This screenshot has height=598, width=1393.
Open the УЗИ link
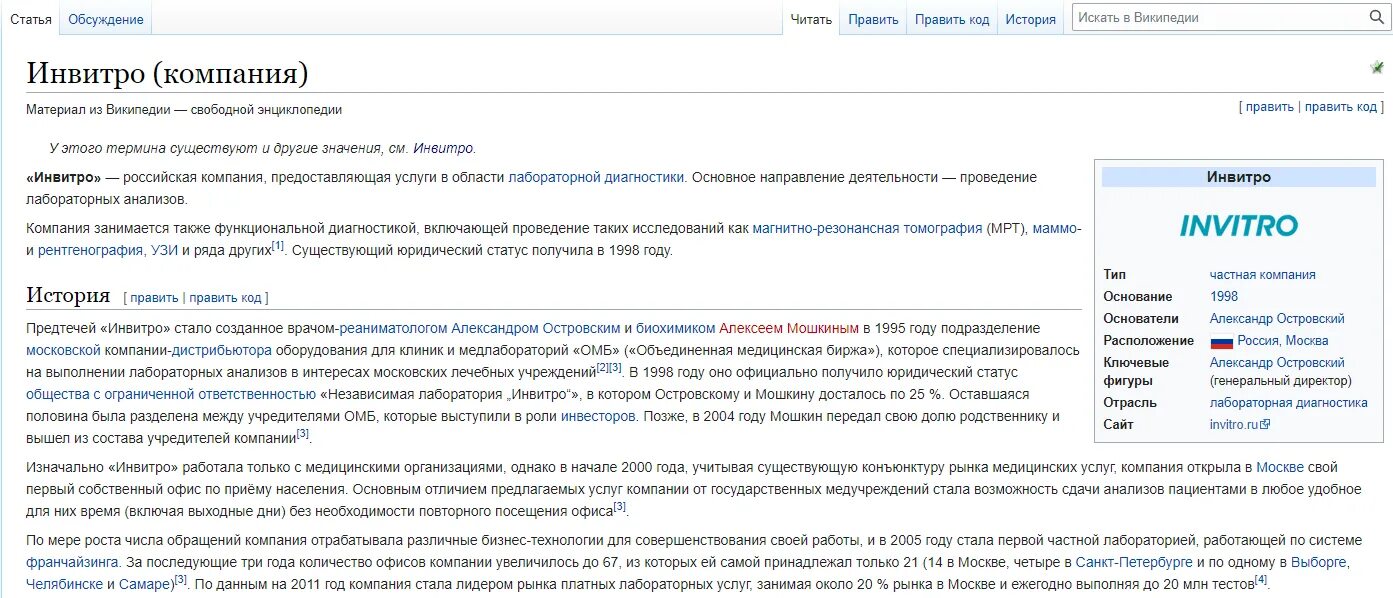[164, 250]
